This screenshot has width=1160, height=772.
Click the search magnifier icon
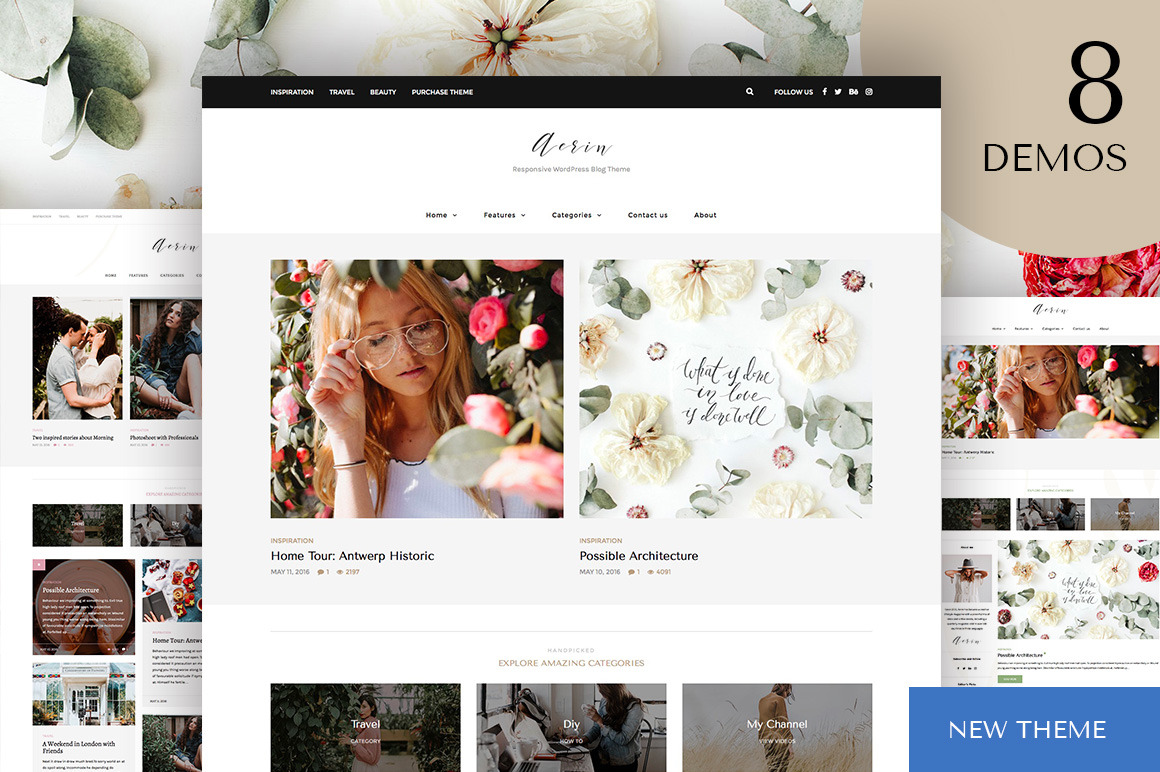[x=749, y=92]
